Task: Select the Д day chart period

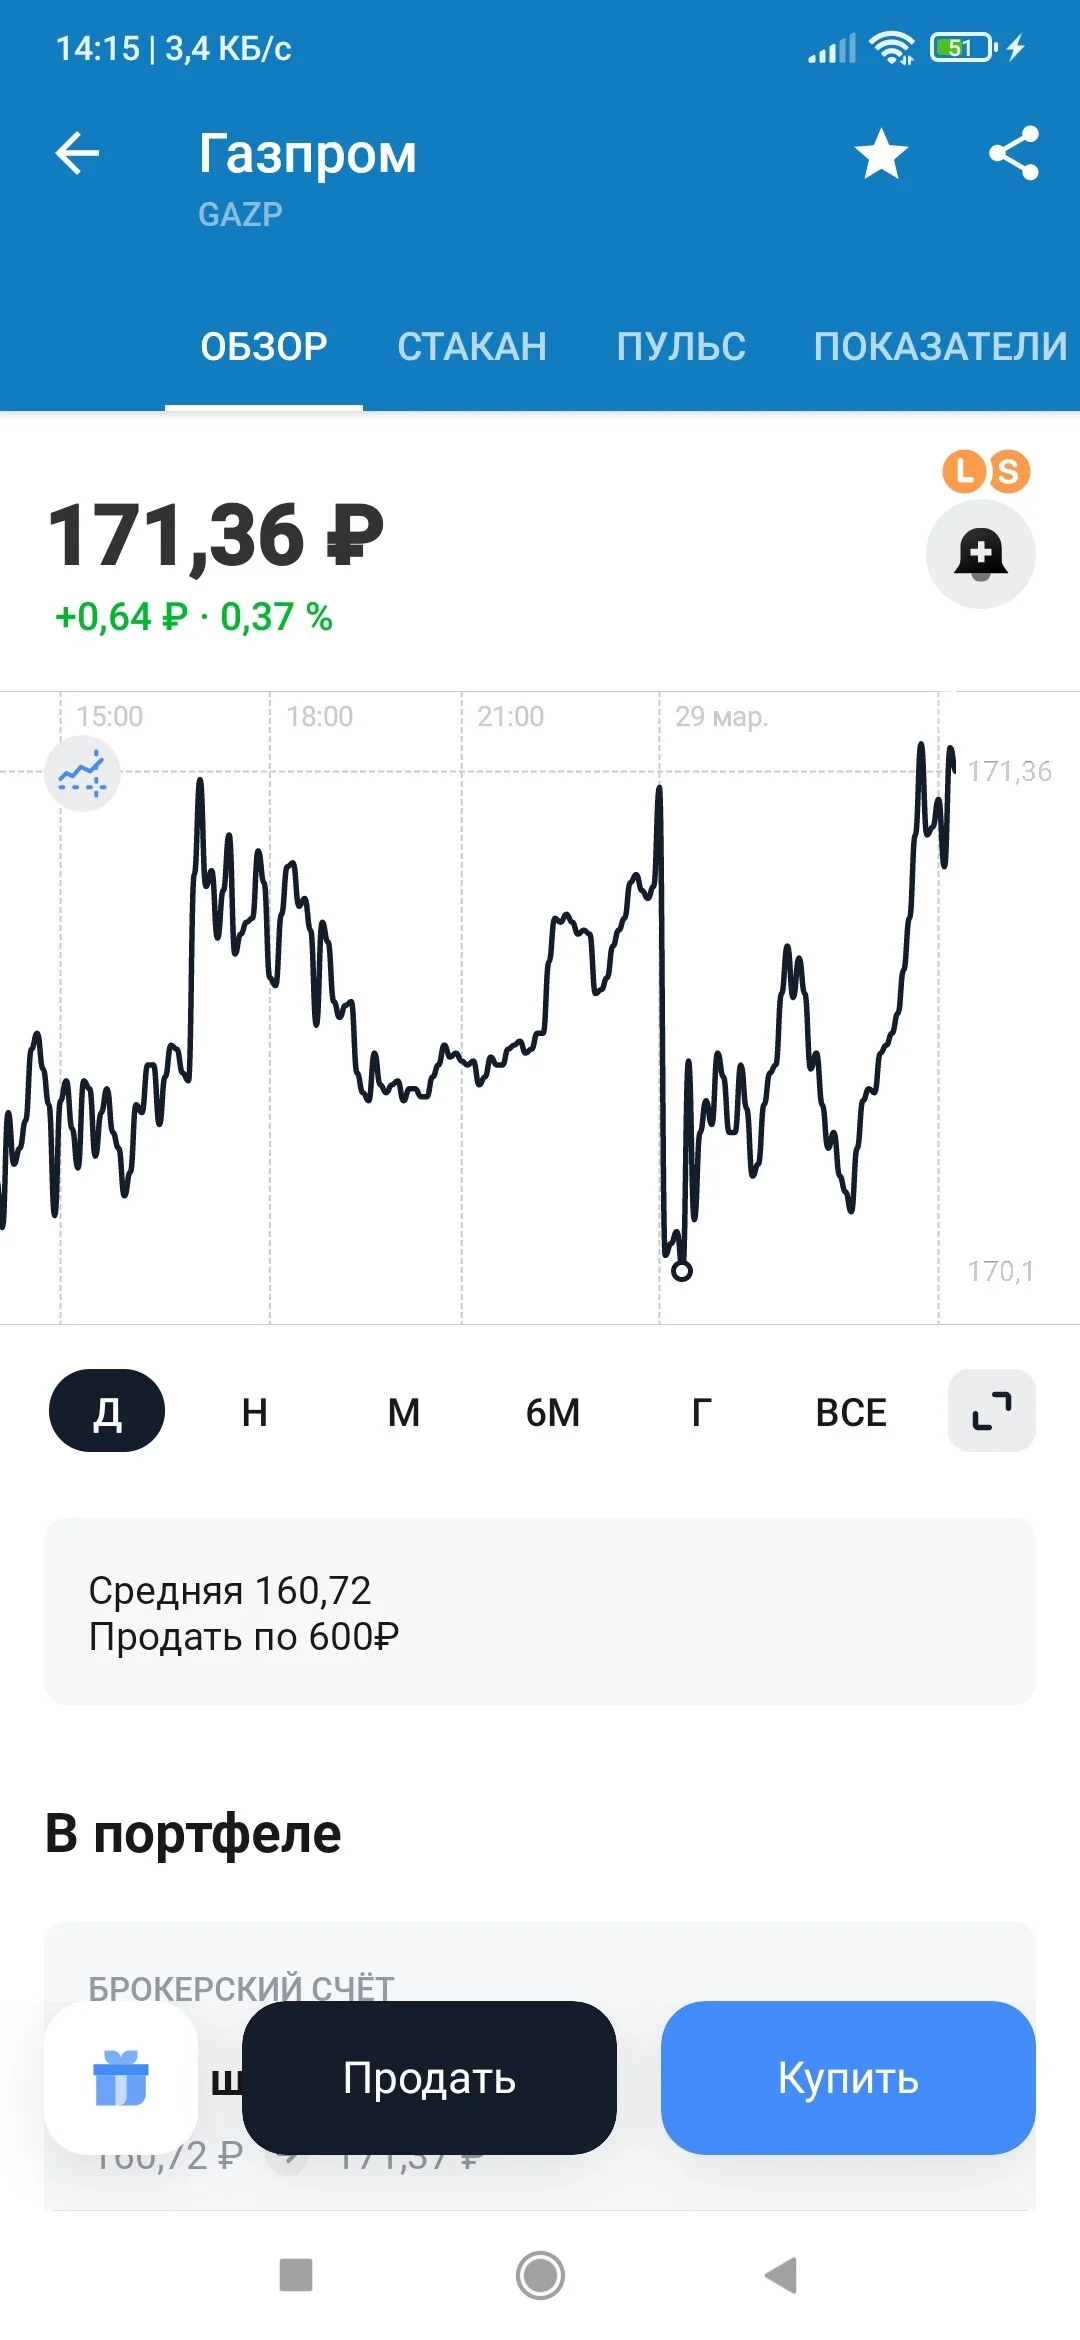Action: pyautogui.click(x=107, y=1410)
